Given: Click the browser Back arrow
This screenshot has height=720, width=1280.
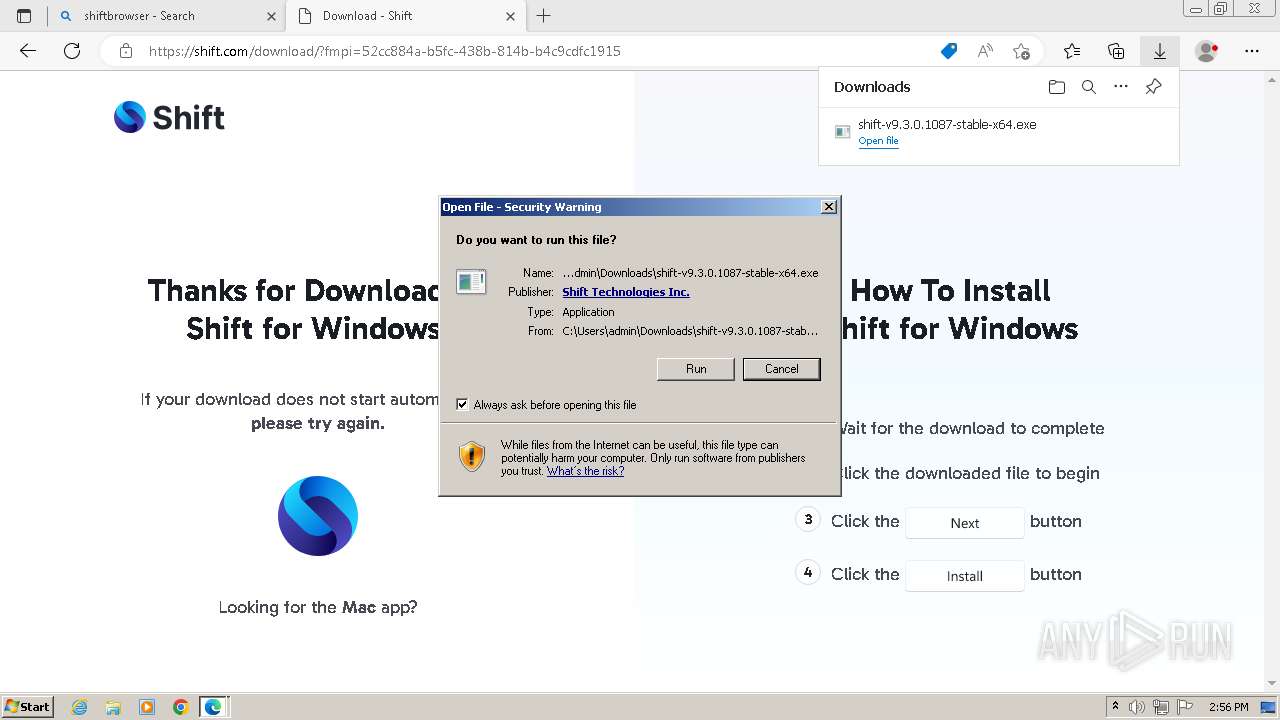Looking at the screenshot, I should click(28, 51).
